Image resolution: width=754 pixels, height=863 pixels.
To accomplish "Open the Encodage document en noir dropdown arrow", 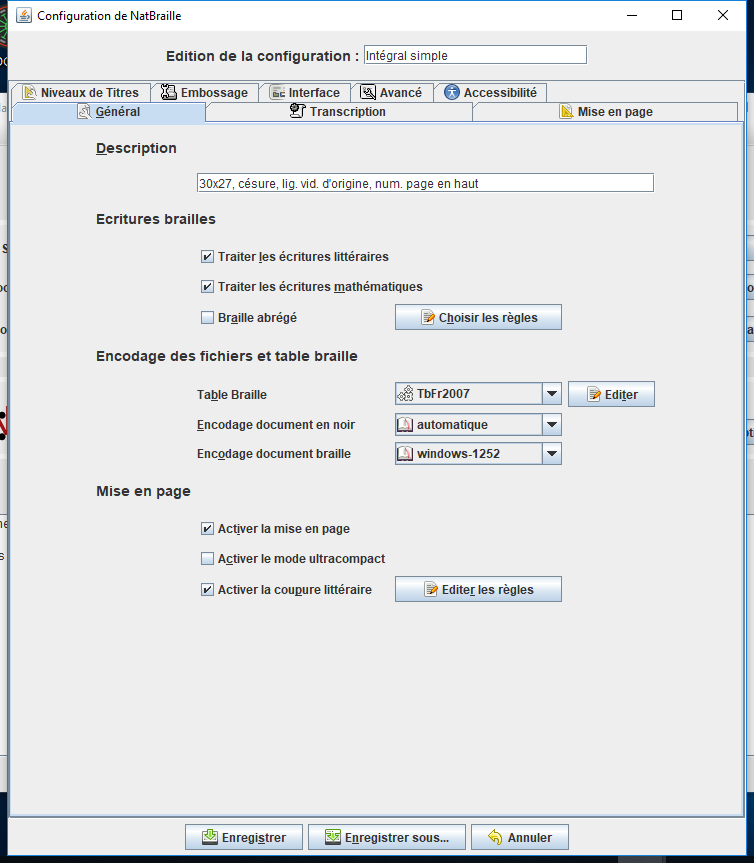I will pos(551,424).
